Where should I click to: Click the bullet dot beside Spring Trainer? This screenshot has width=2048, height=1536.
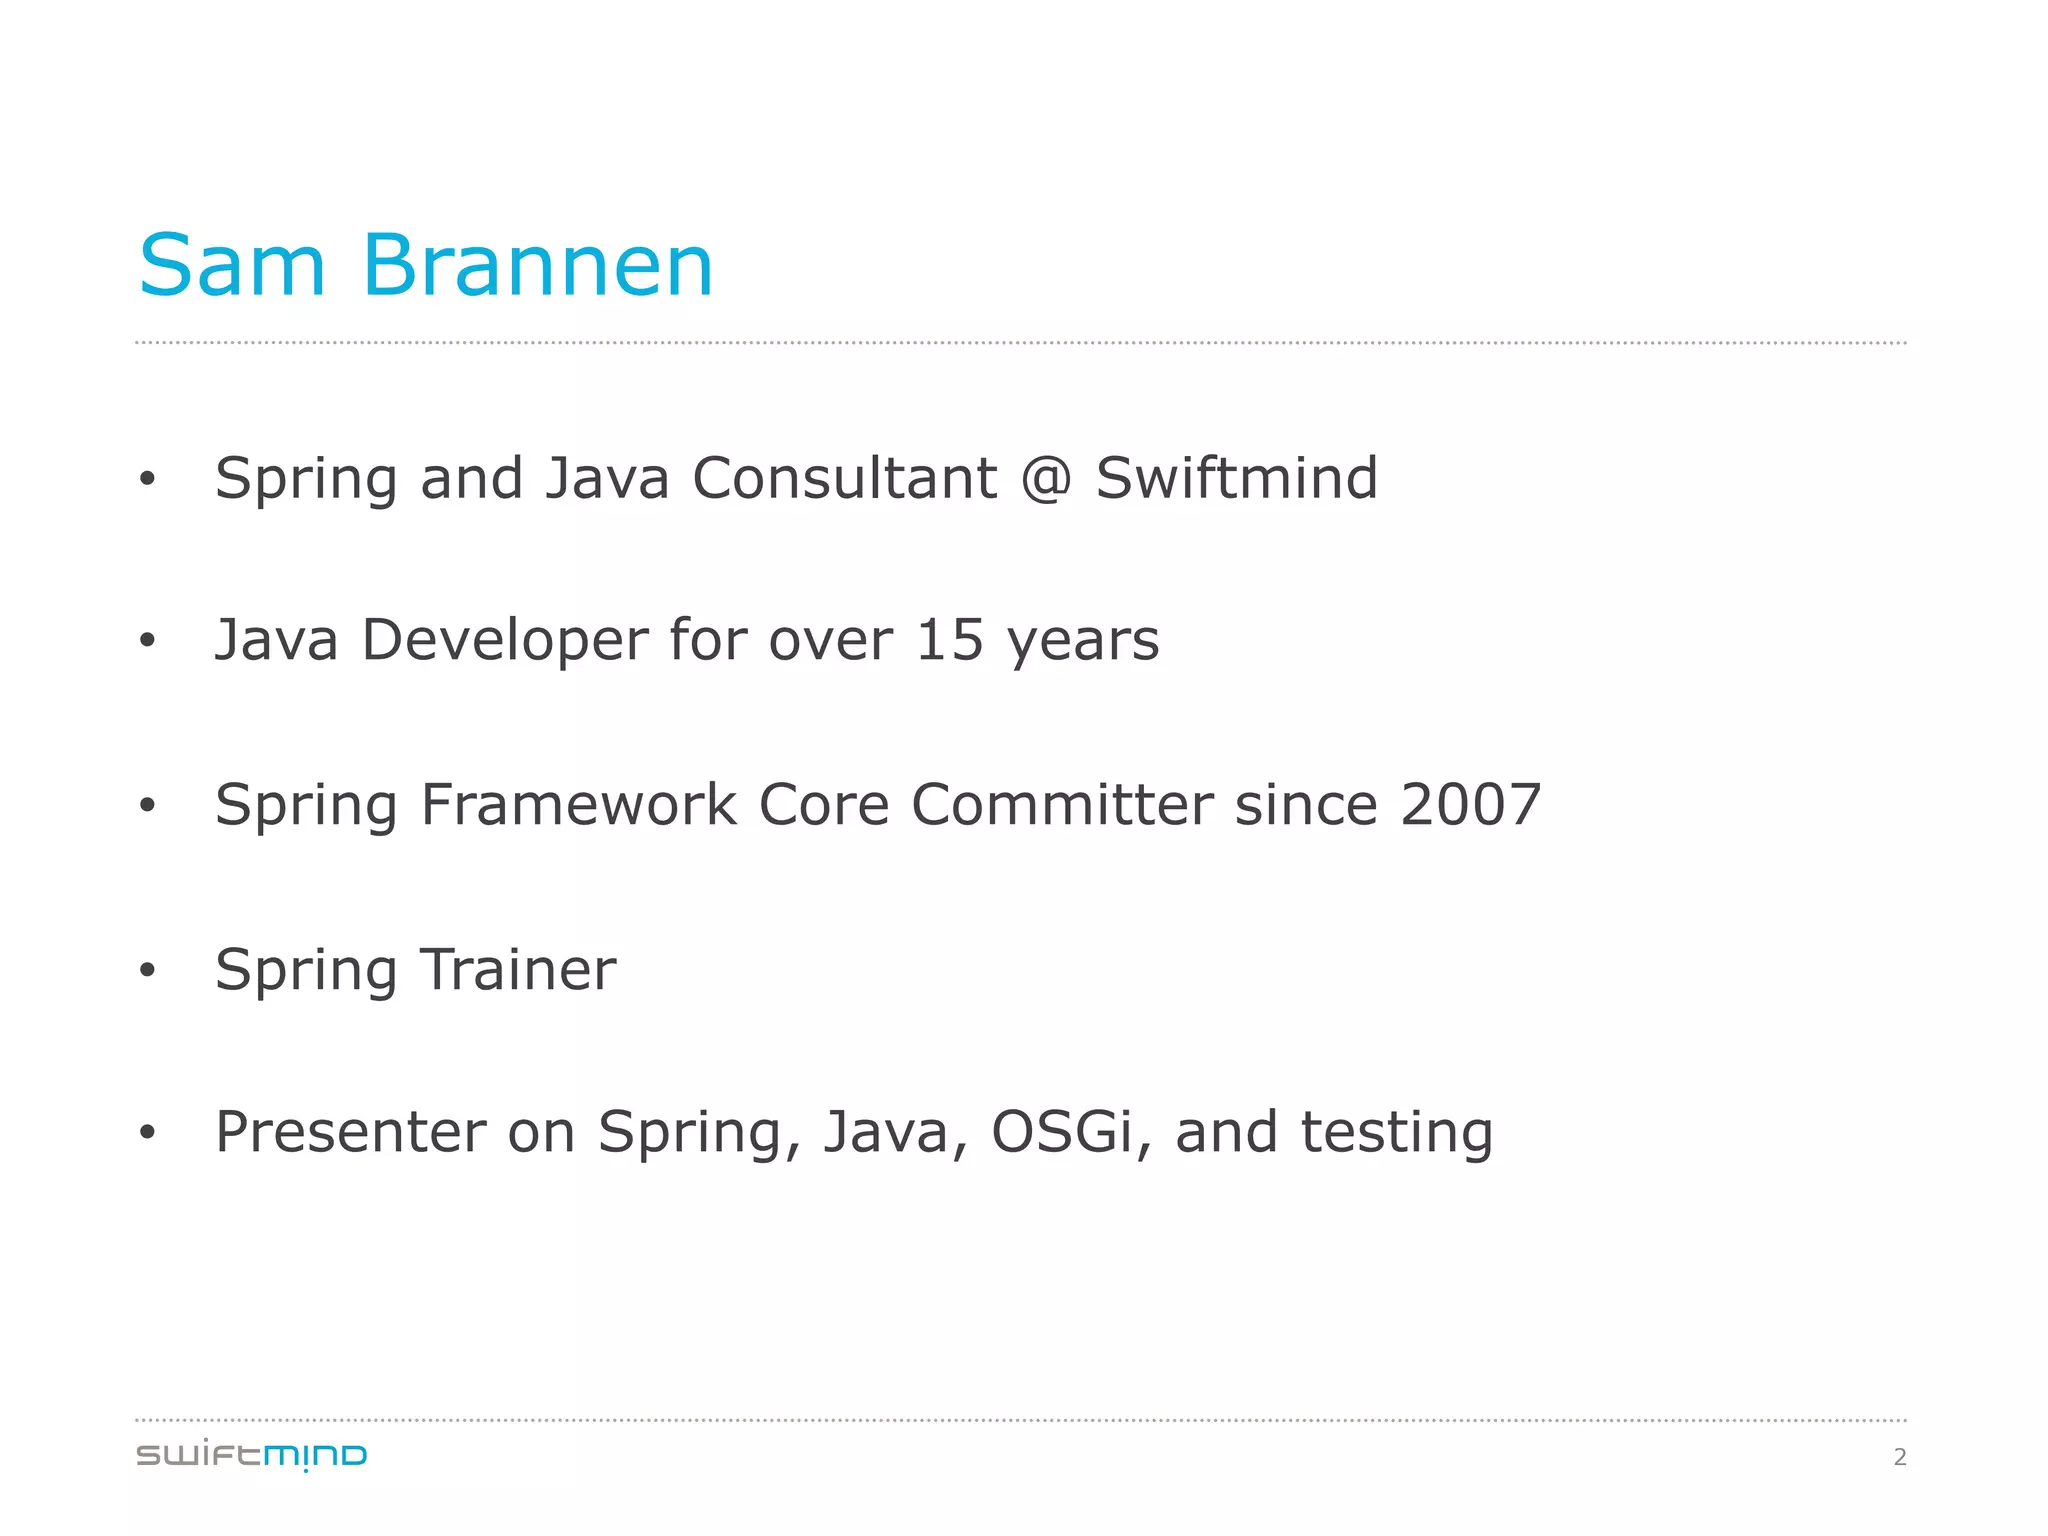(x=148, y=970)
